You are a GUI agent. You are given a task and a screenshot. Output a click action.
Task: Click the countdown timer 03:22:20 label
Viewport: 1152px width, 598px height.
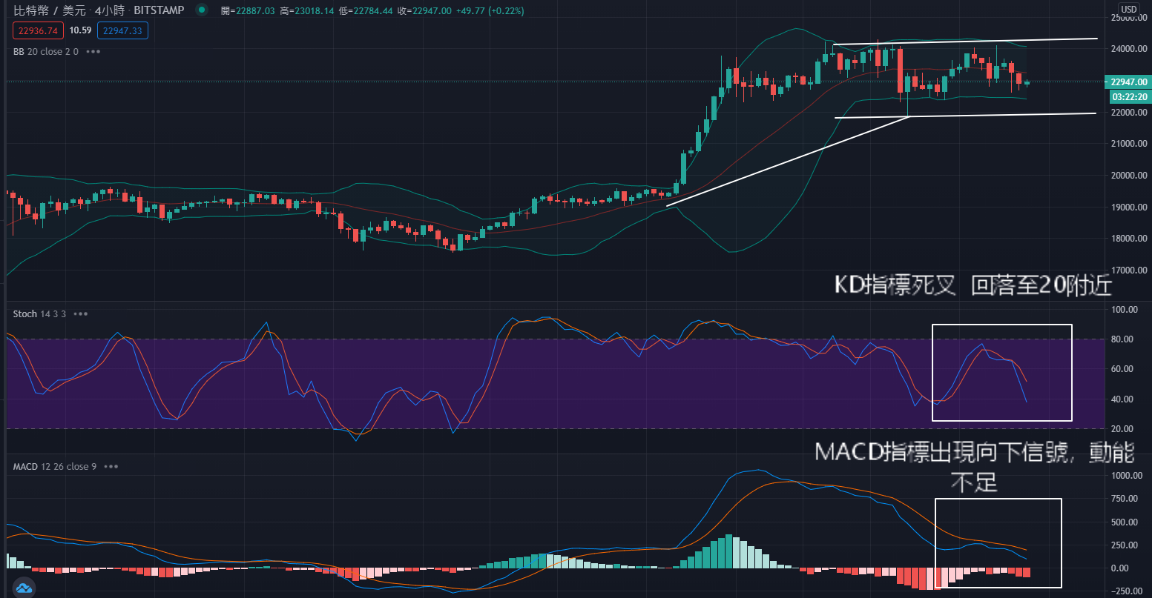click(x=1127, y=96)
